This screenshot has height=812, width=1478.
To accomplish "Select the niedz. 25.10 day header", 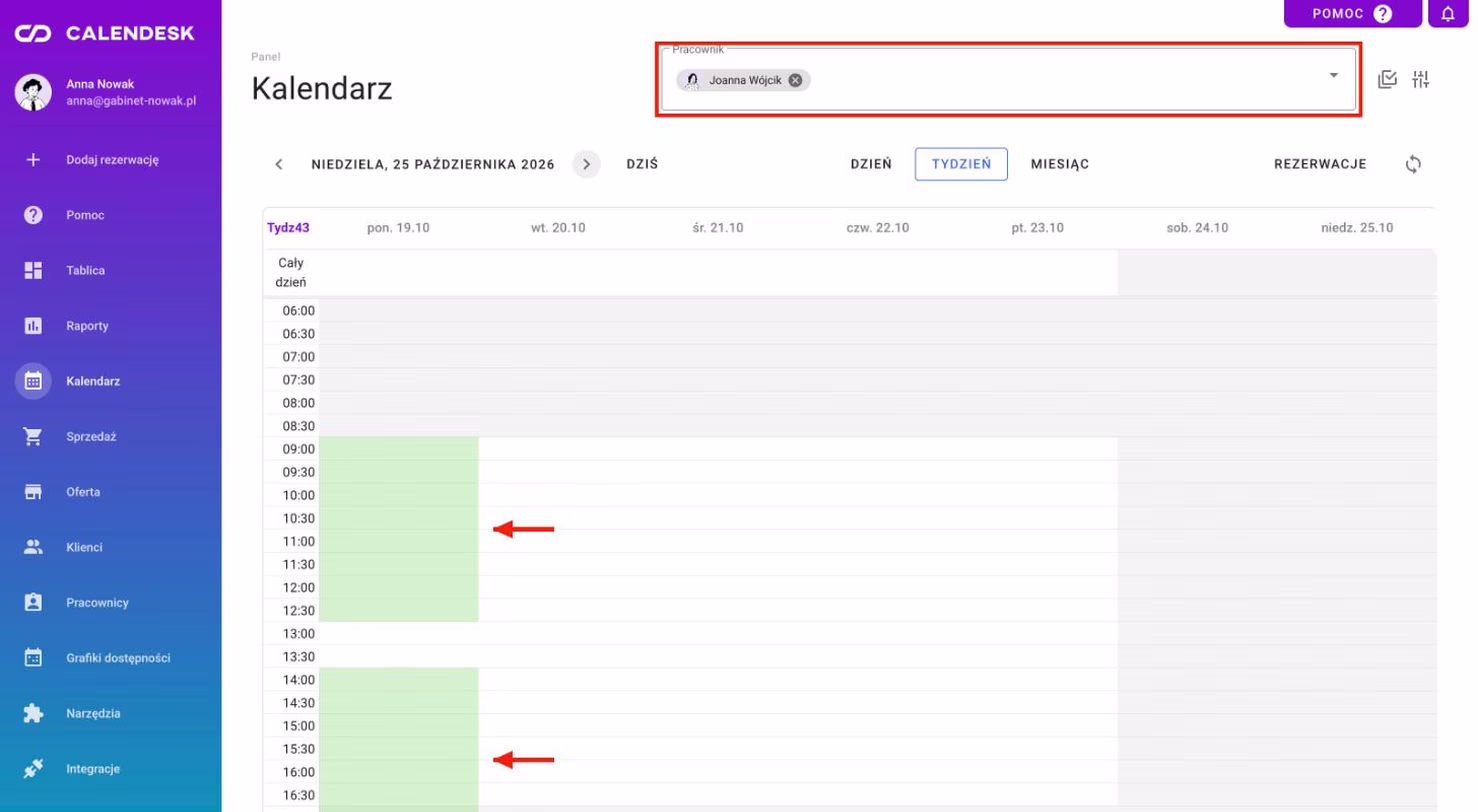I will [1356, 228].
